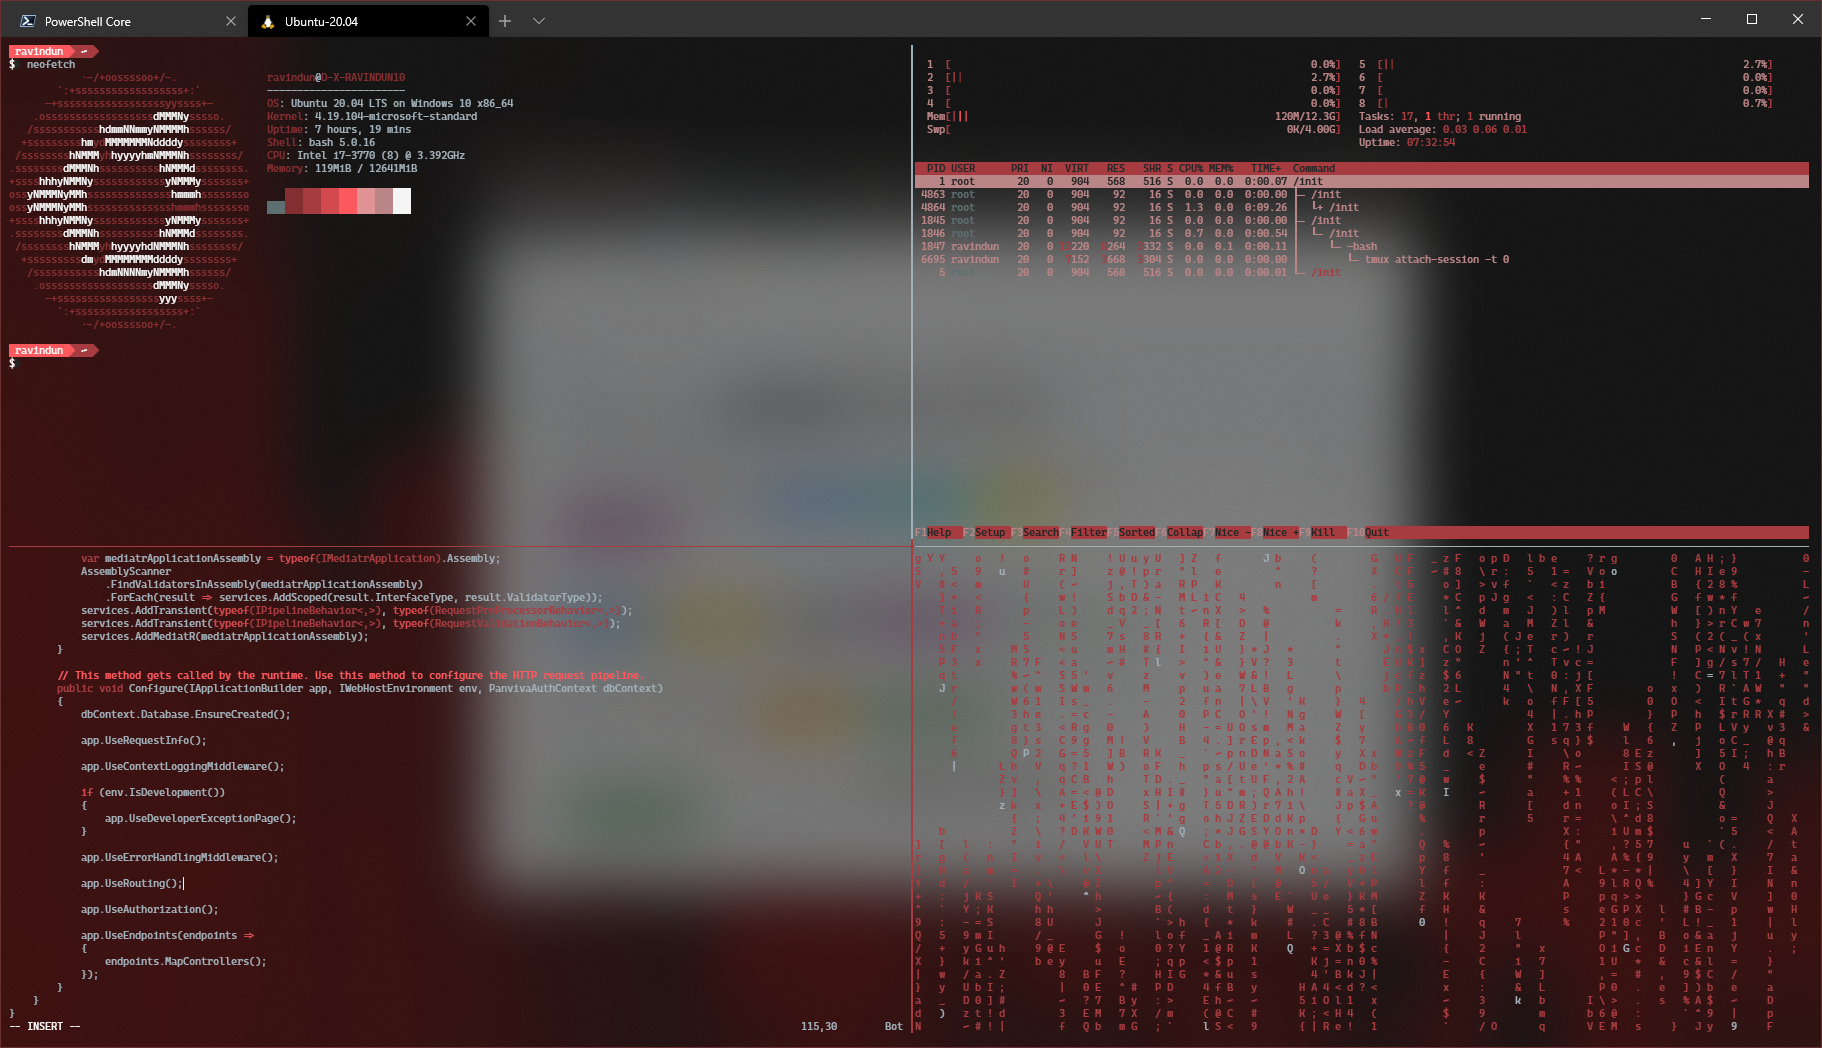Click 'dbContext.Database.EnsureCreated();' line
Viewport: 1822px width, 1048px height.
185,714
